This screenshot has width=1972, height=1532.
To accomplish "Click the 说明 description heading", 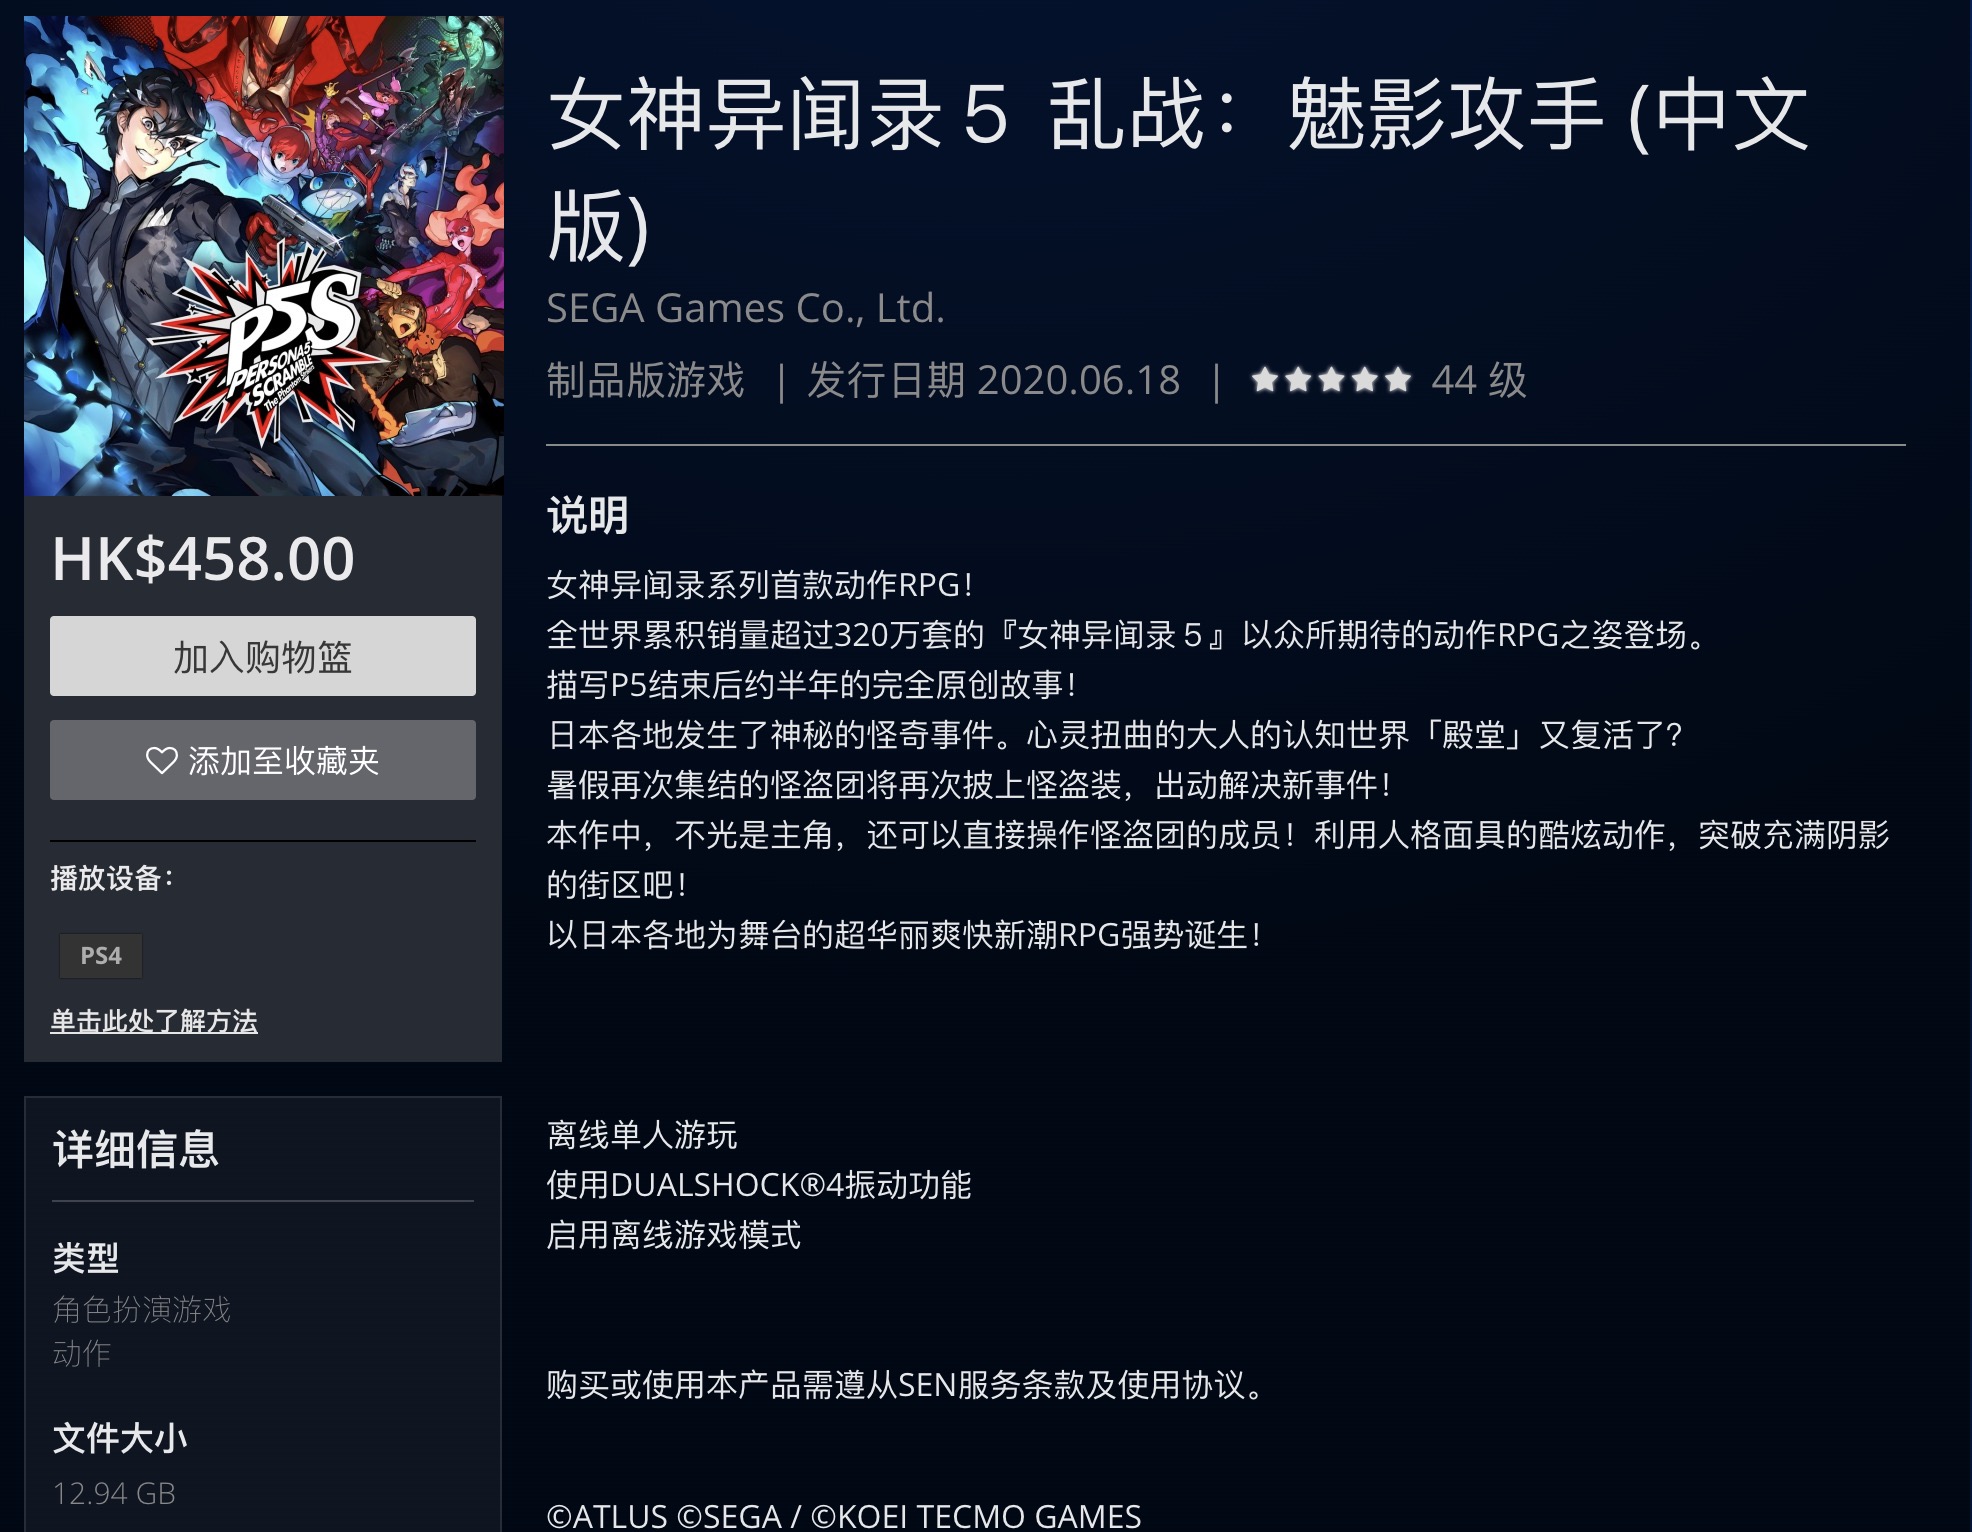I will 588,516.
